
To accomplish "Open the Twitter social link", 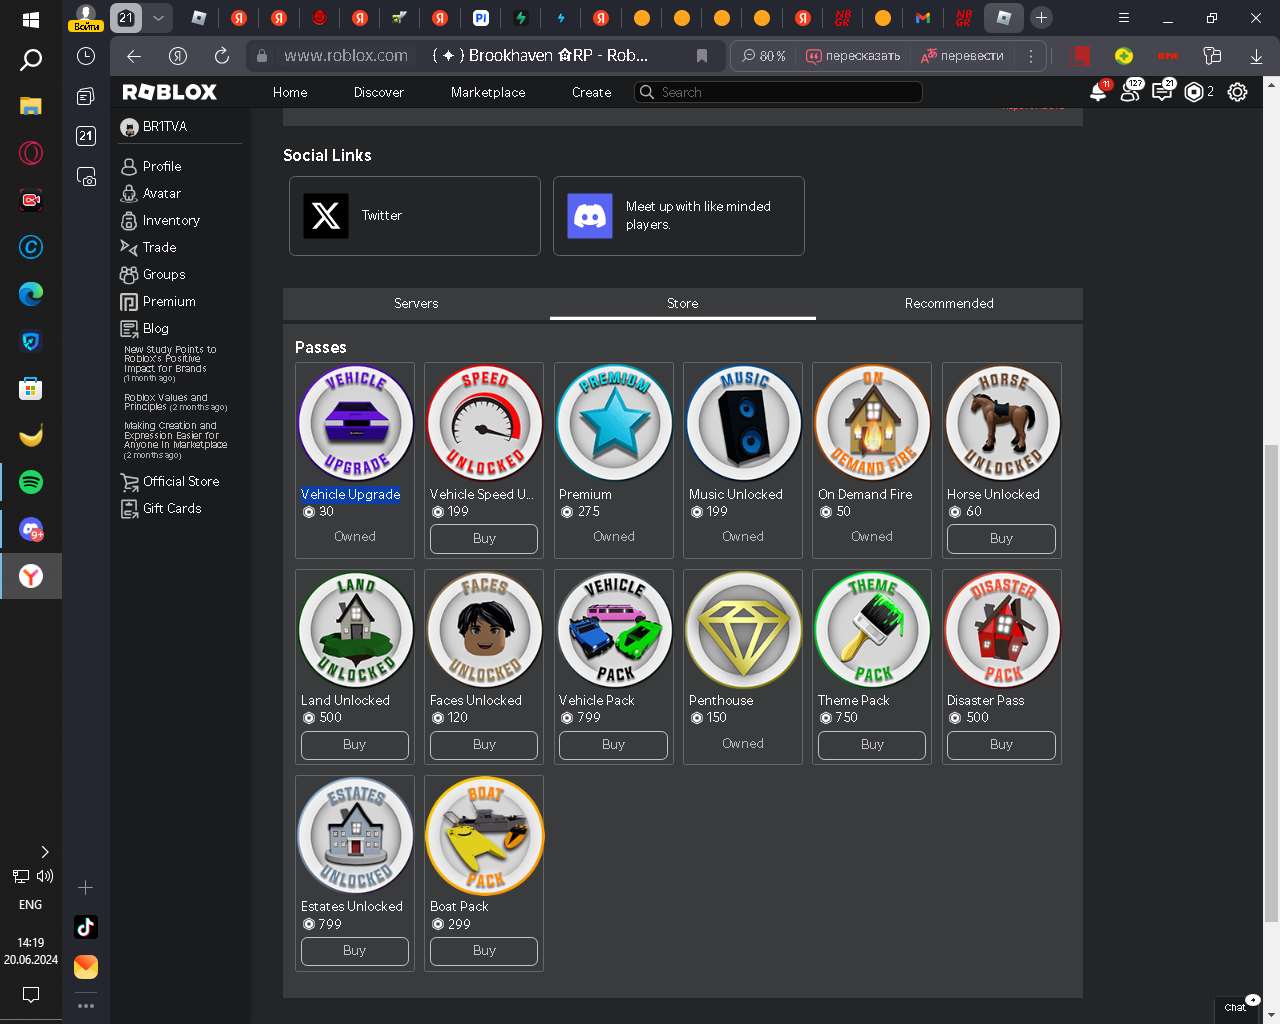I will (415, 216).
